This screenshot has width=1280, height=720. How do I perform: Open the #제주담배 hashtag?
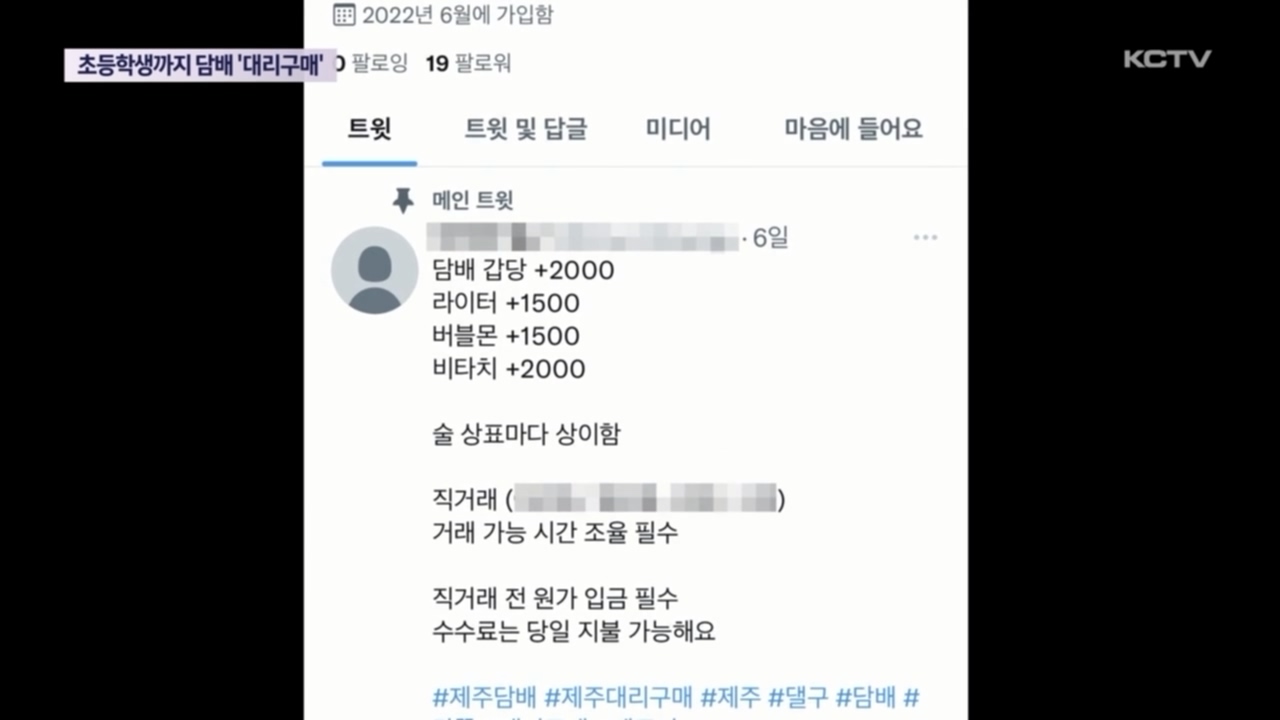click(x=484, y=697)
